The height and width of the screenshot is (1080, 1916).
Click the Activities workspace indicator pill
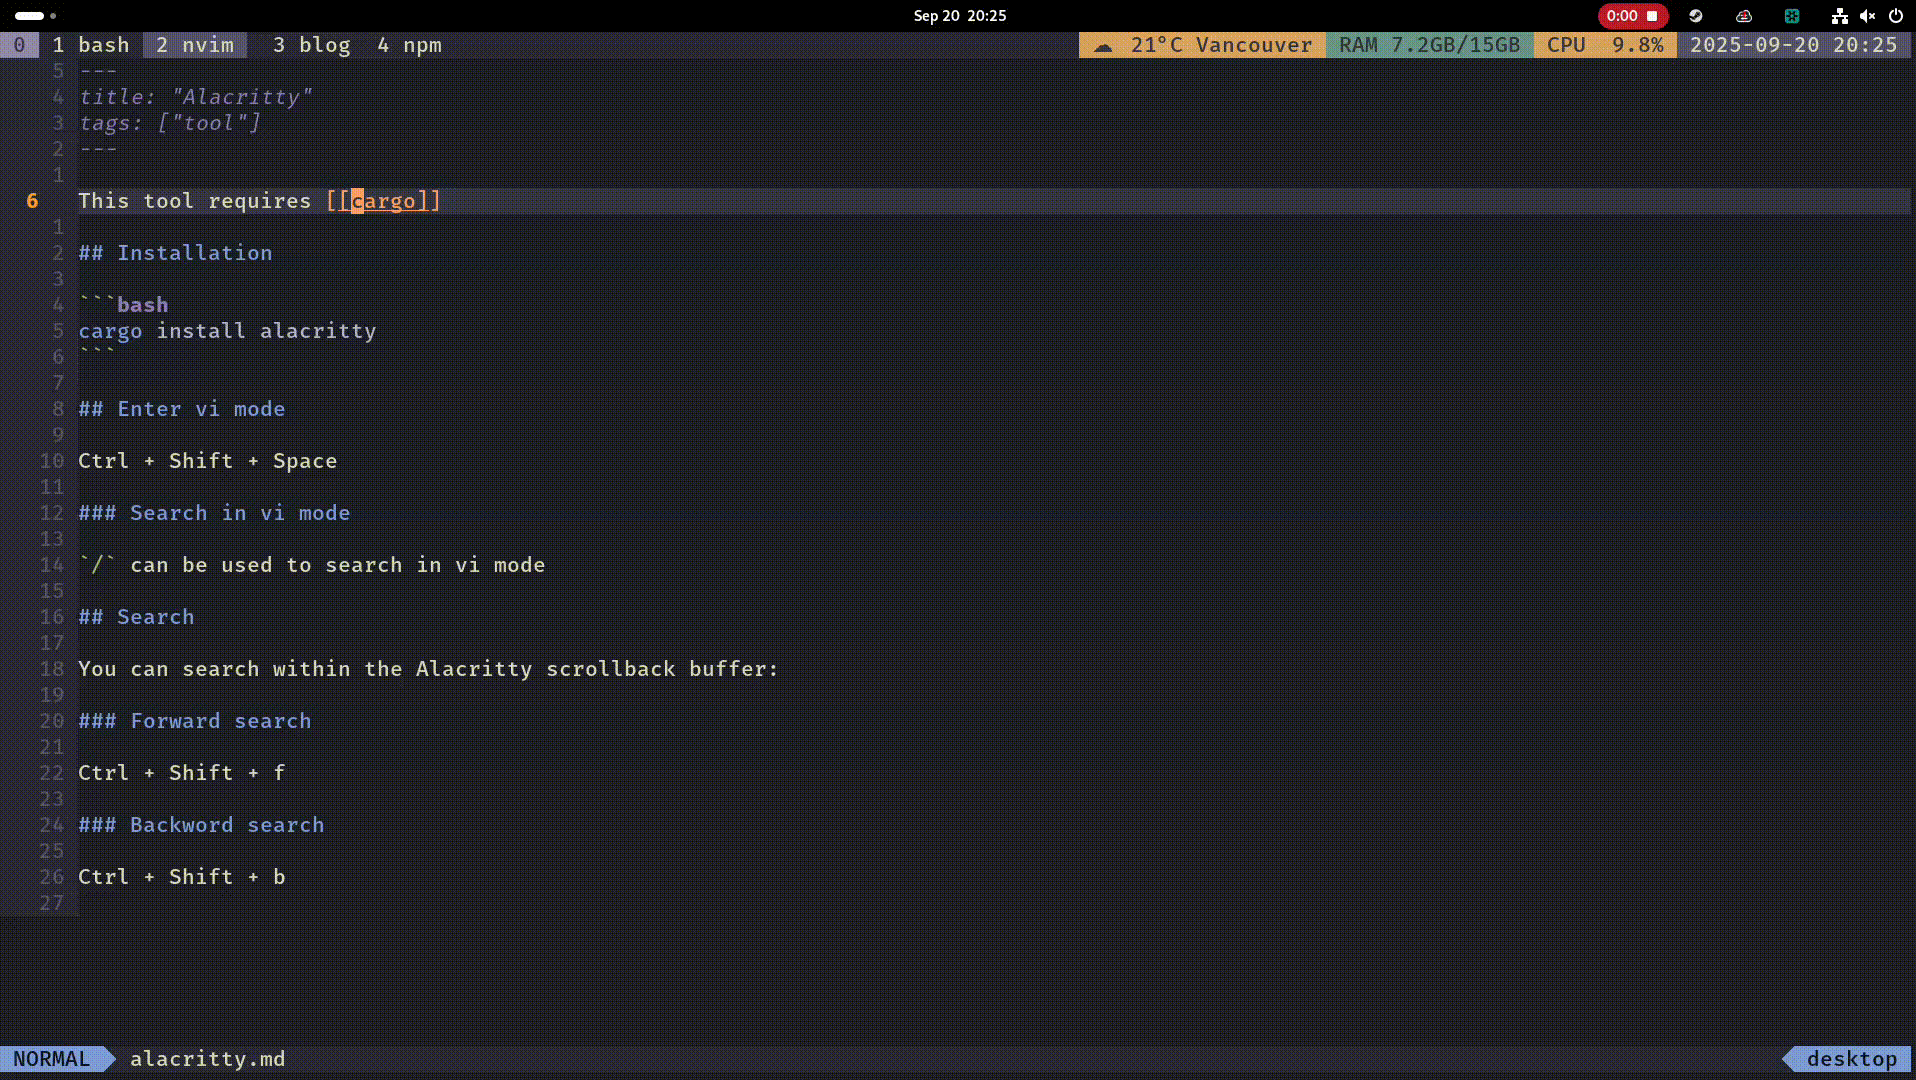pyautogui.click(x=30, y=16)
